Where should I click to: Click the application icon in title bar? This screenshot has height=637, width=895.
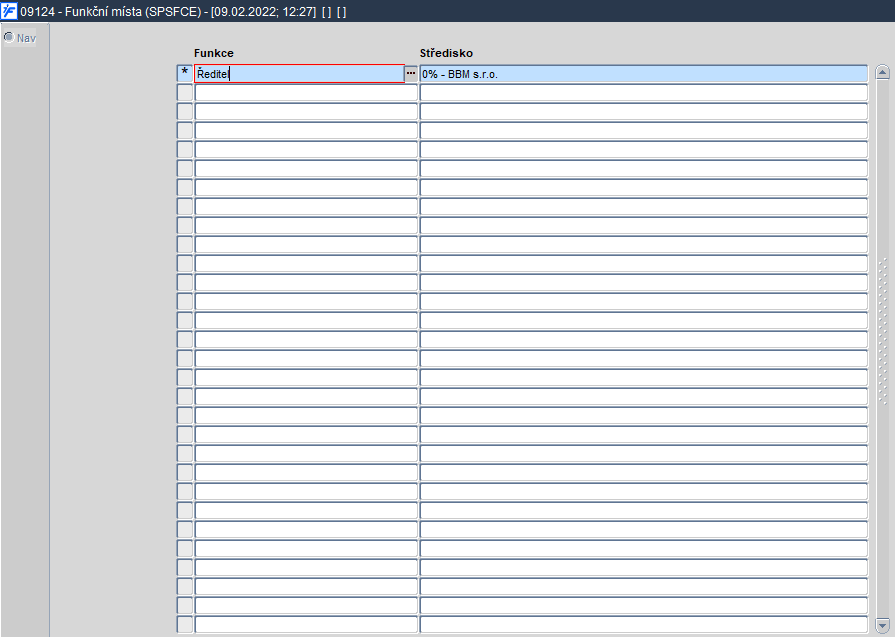pyautogui.click(x=9, y=11)
